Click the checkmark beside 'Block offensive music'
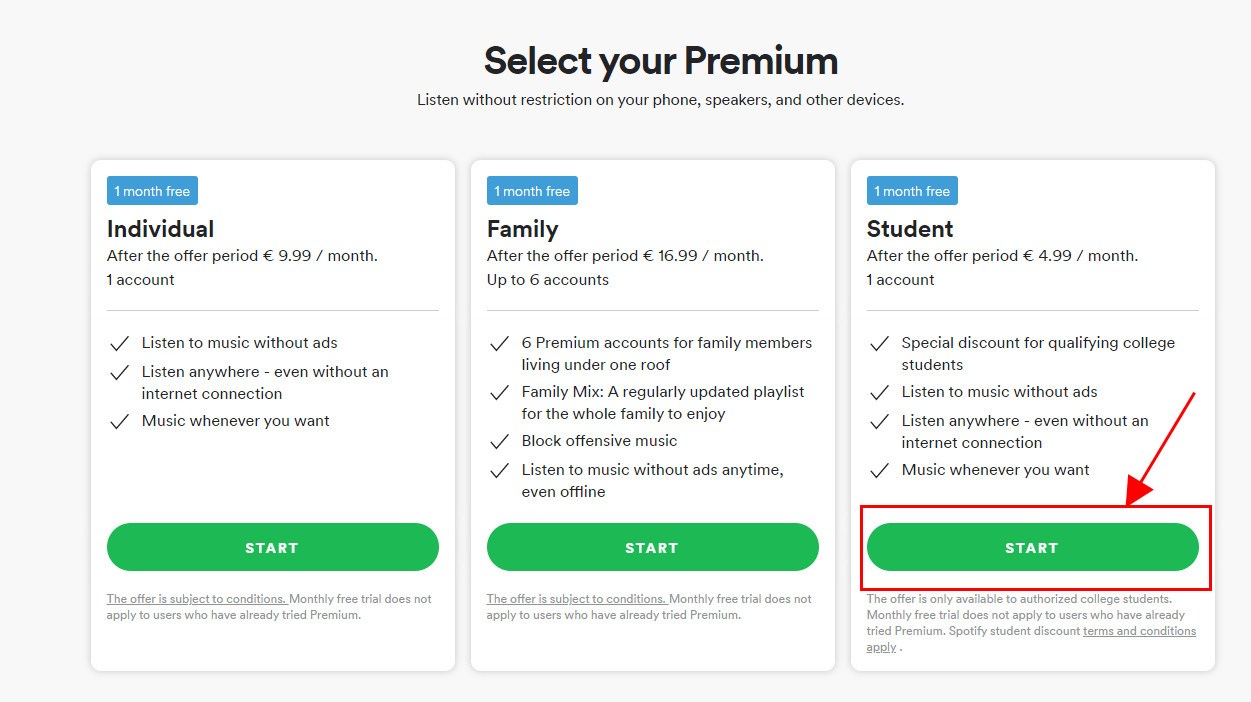 [x=500, y=440]
